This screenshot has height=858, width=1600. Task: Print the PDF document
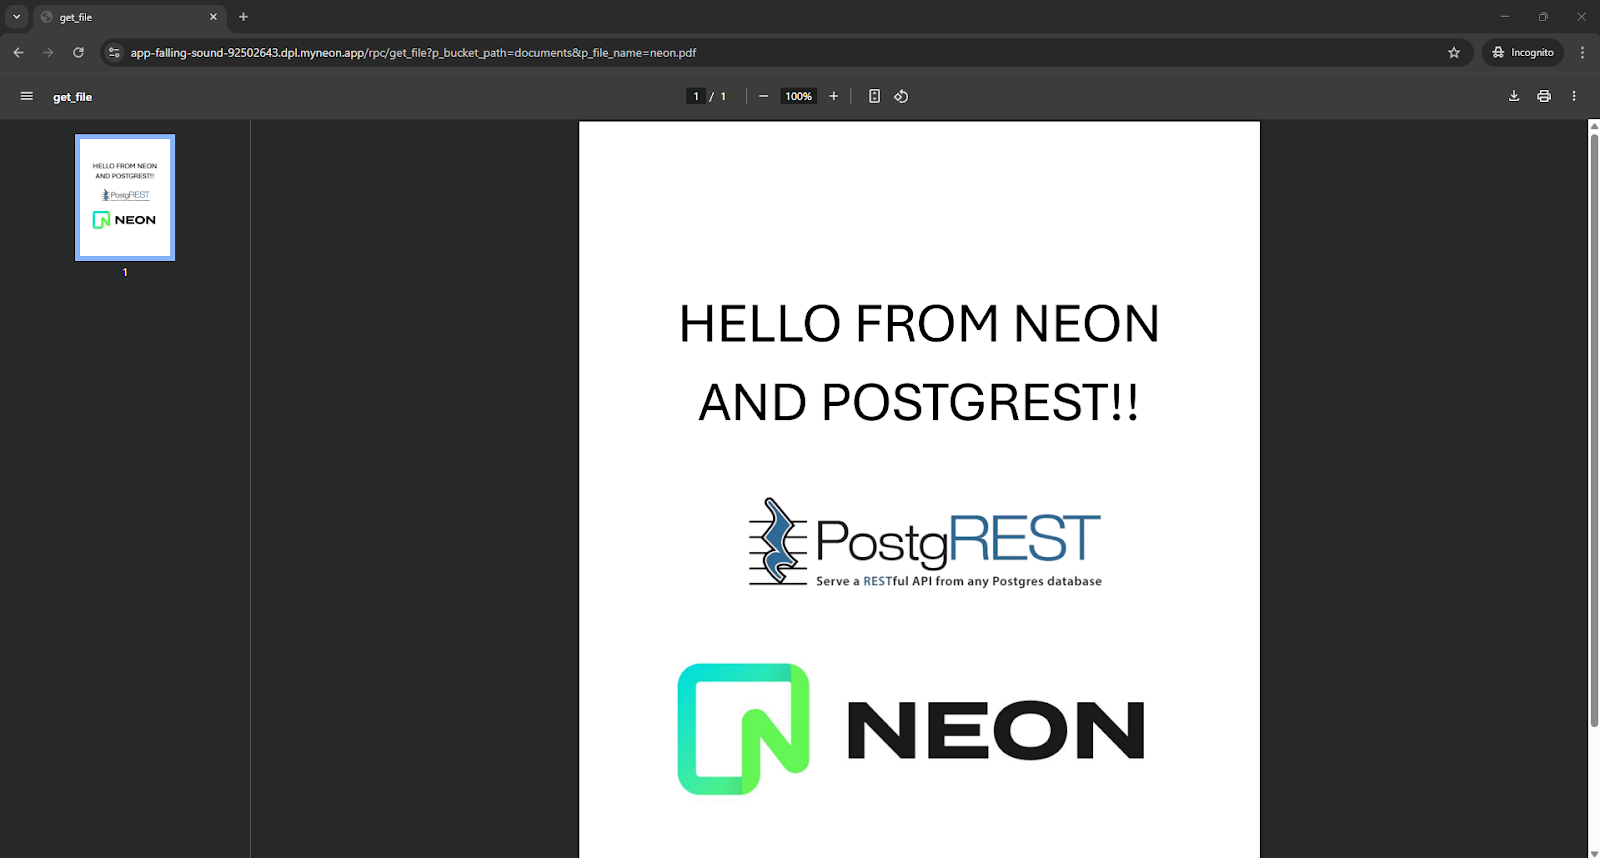coord(1544,96)
